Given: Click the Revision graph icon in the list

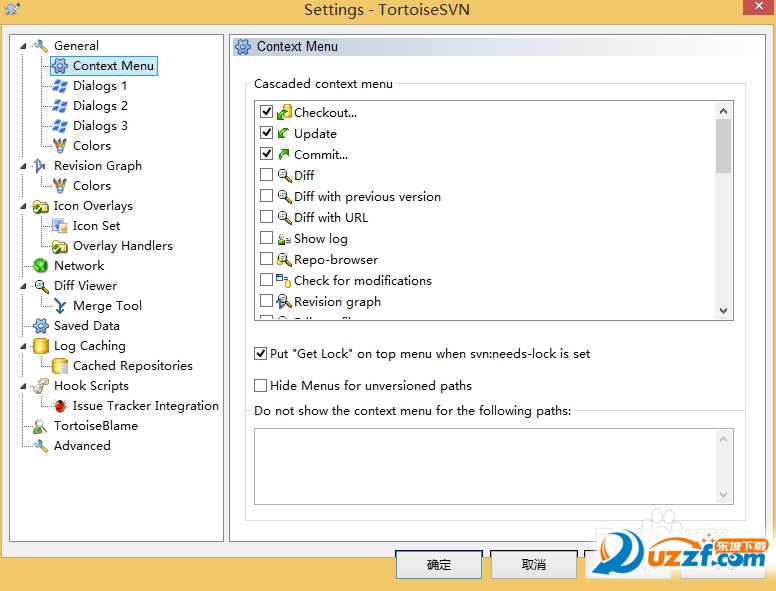Looking at the screenshot, I should pyautogui.click(x=284, y=301).
